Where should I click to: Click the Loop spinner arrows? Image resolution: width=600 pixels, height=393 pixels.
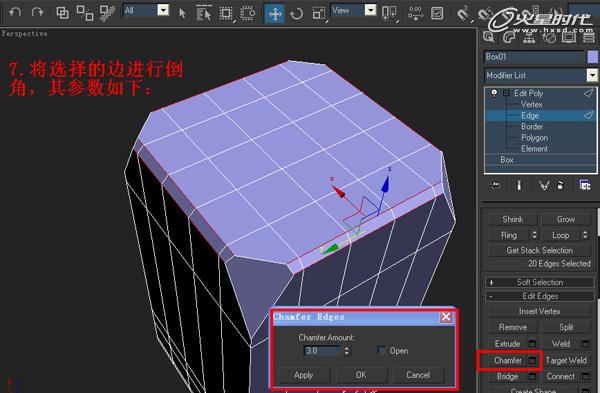[585, 235]
